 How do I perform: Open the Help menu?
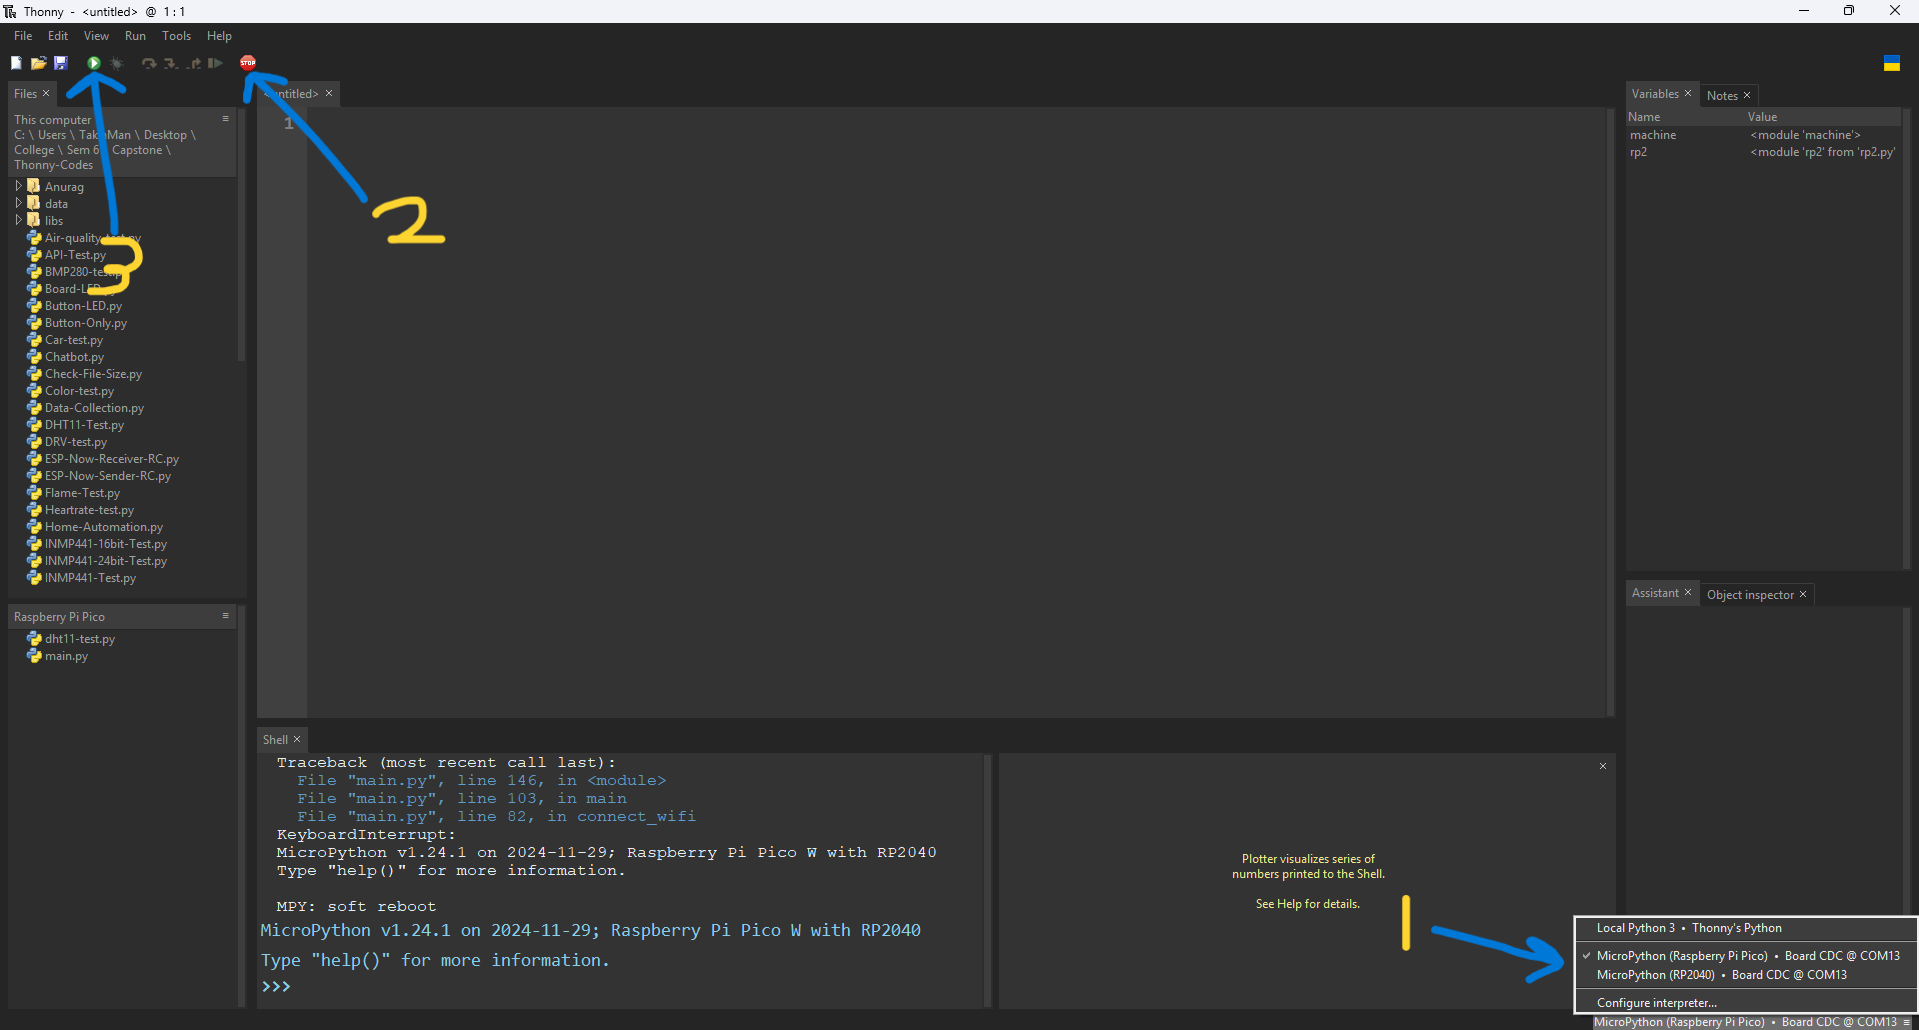coord(219,36)
